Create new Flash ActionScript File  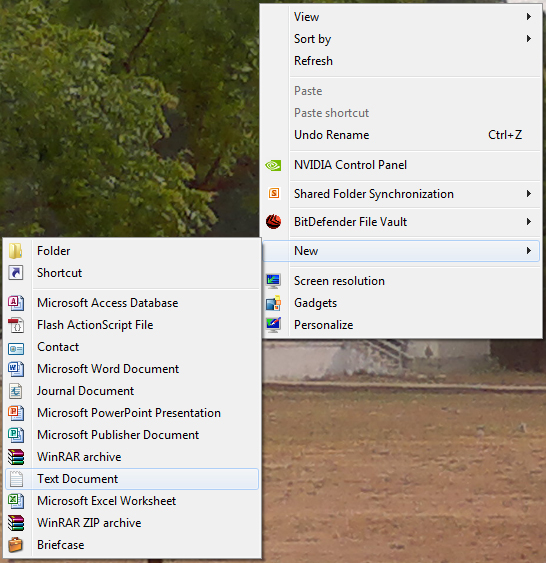point(132,325)
